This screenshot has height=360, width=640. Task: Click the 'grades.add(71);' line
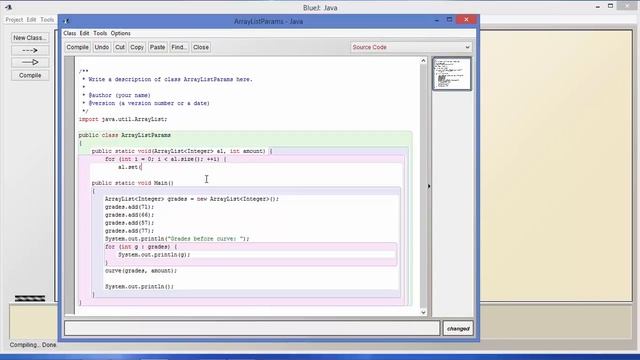pyautogui.click(x=129, y=207)
